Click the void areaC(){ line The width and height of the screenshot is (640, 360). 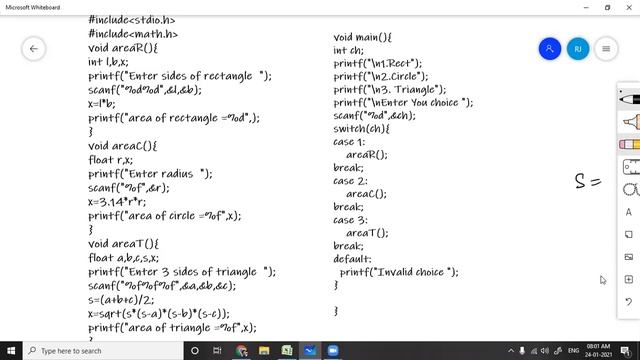click(122, 146)
